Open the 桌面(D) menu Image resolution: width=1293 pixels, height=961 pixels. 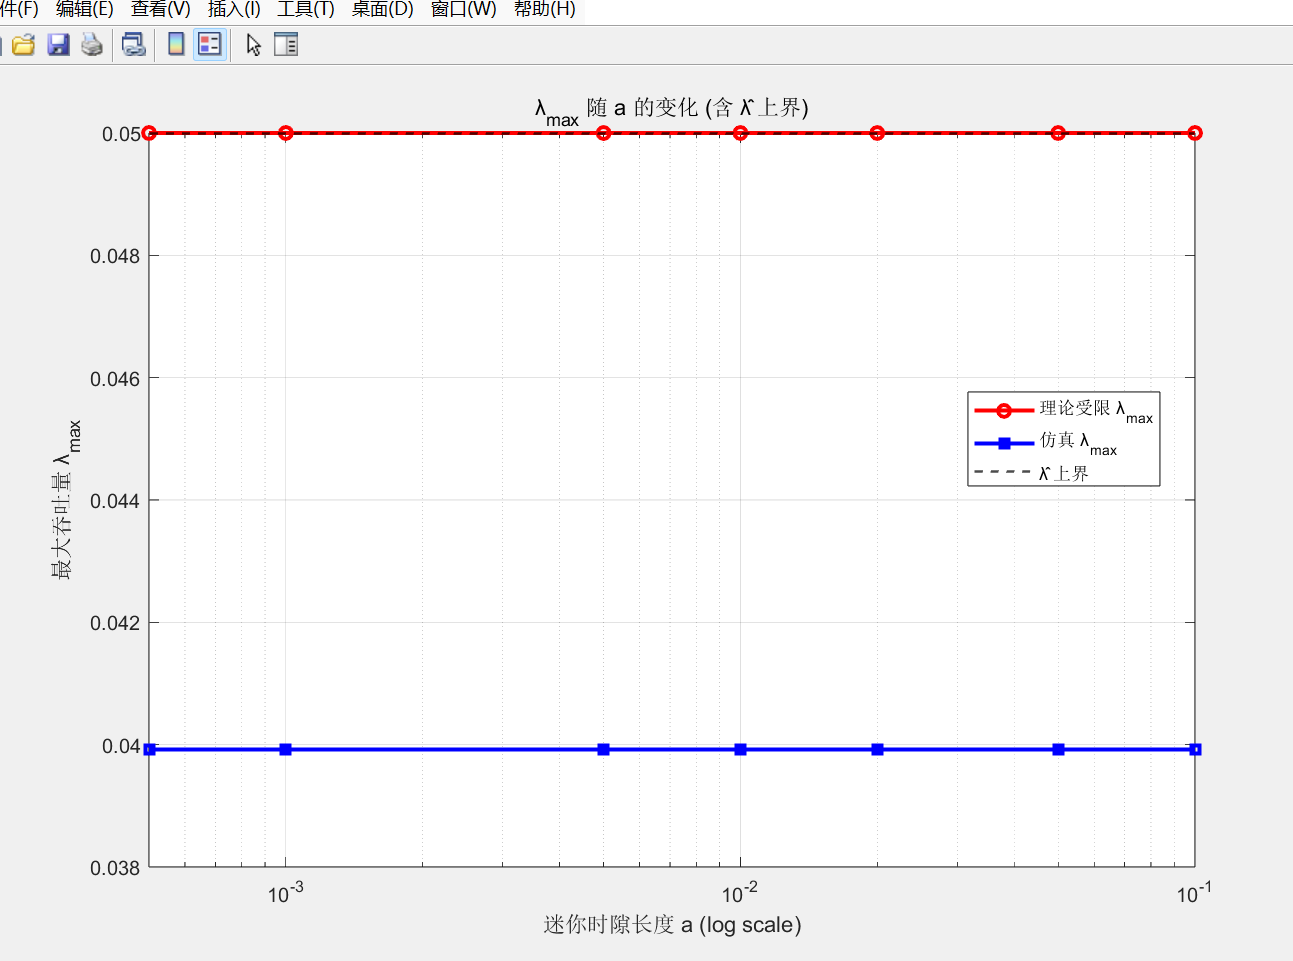click(382, 9)
